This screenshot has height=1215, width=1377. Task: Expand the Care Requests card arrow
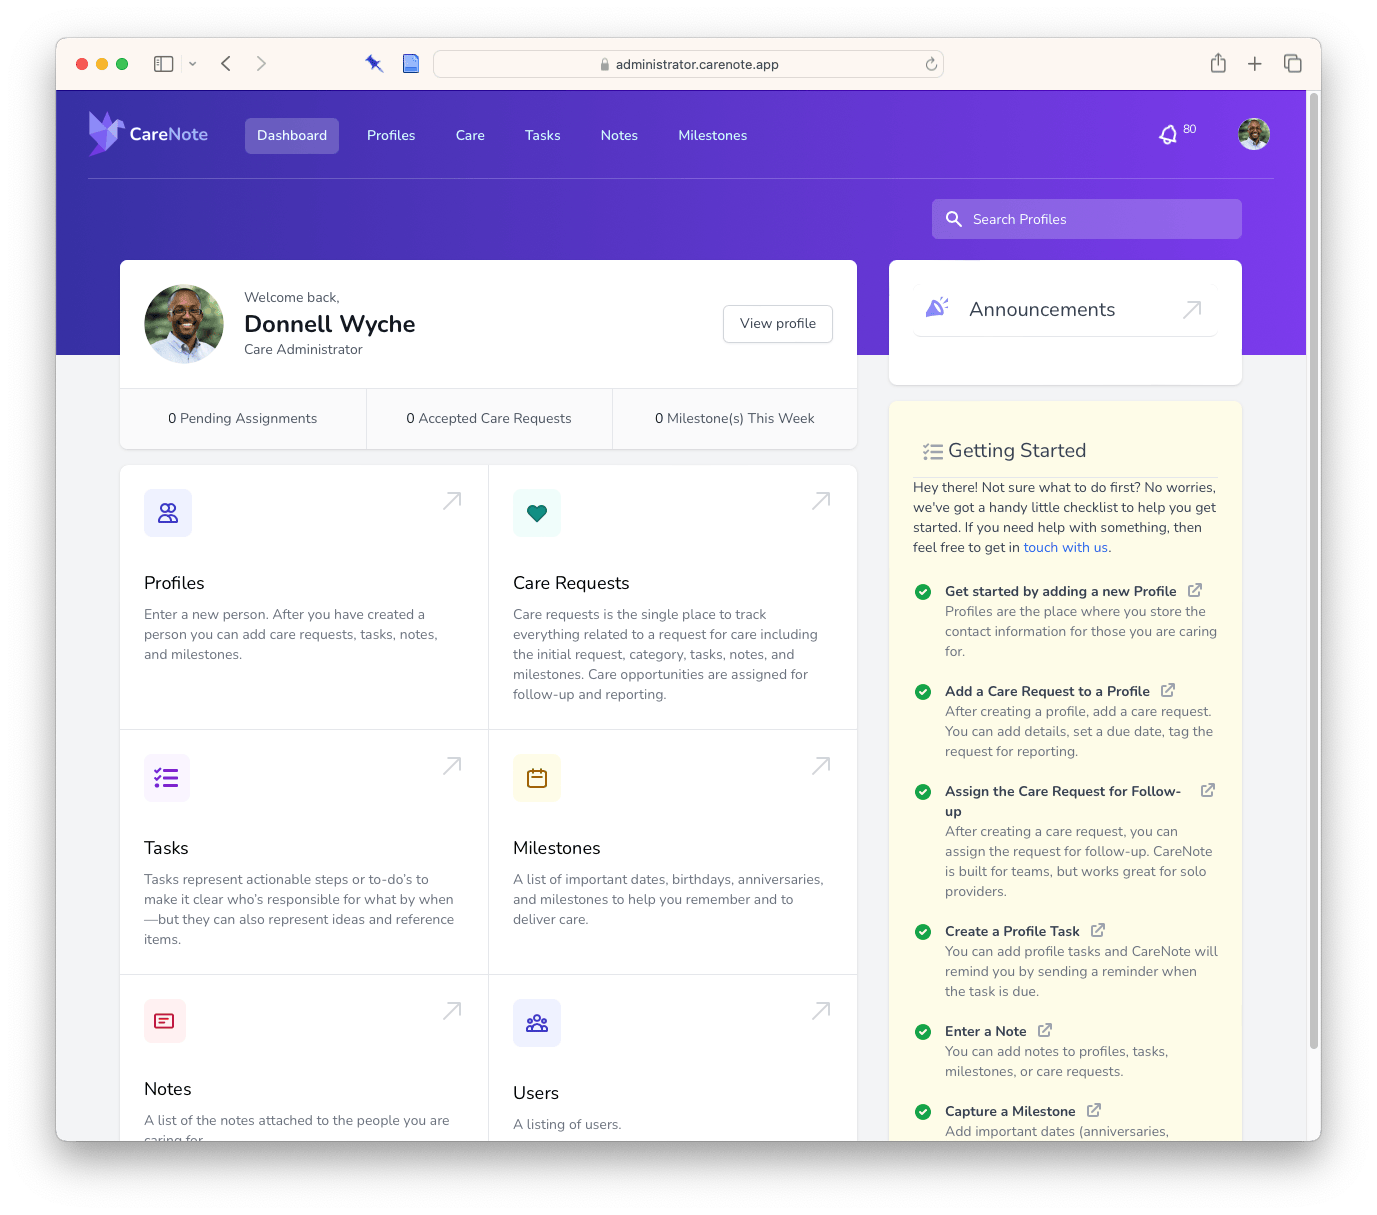820,500
